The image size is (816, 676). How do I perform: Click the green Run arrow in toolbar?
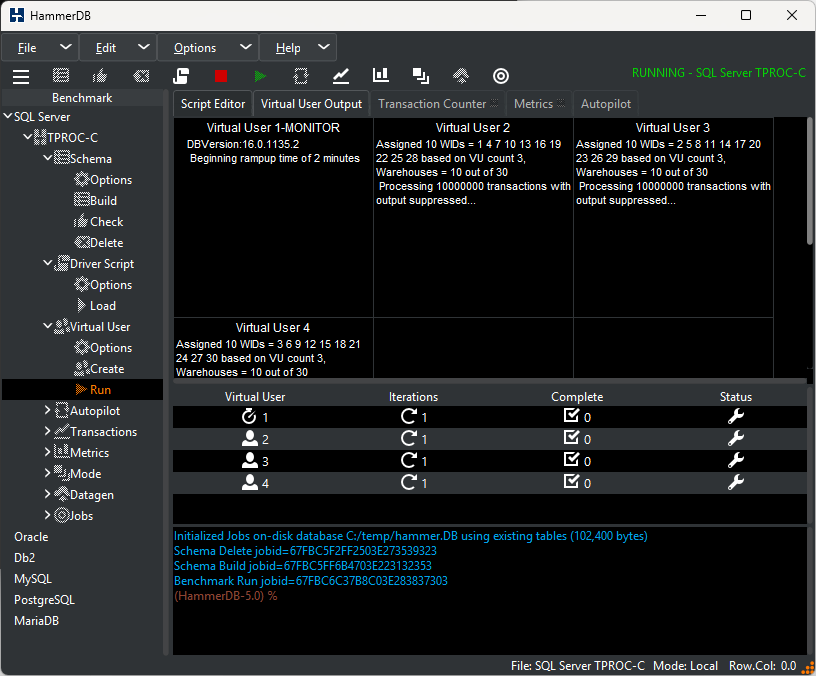click(x=260, y=76)
